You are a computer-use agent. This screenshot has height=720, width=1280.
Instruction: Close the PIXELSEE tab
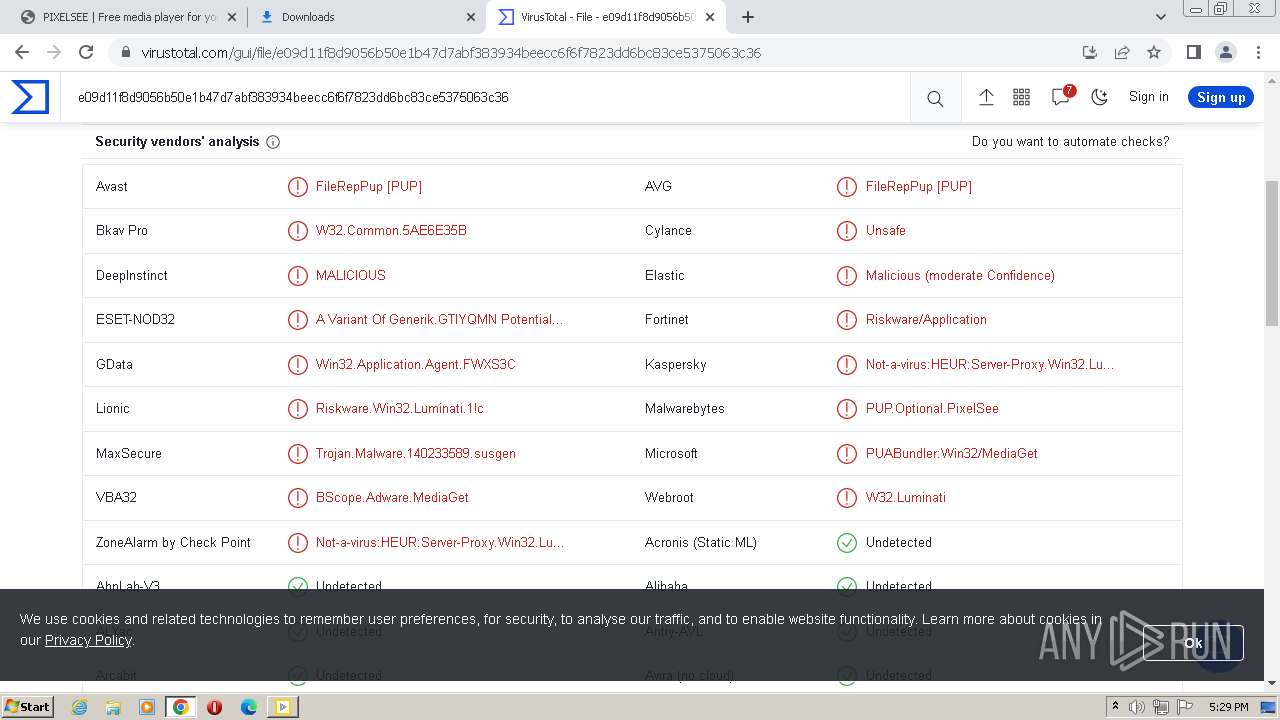pyautogui.click(x=232, y=17)
